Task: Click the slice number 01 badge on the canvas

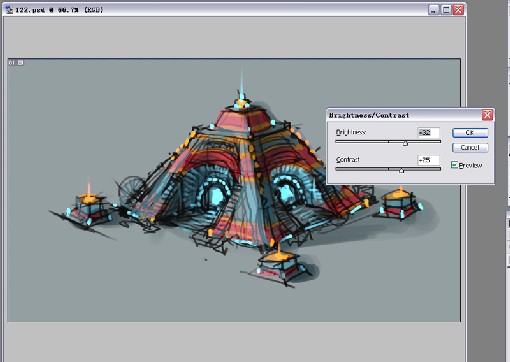Action: pos(12,63)
